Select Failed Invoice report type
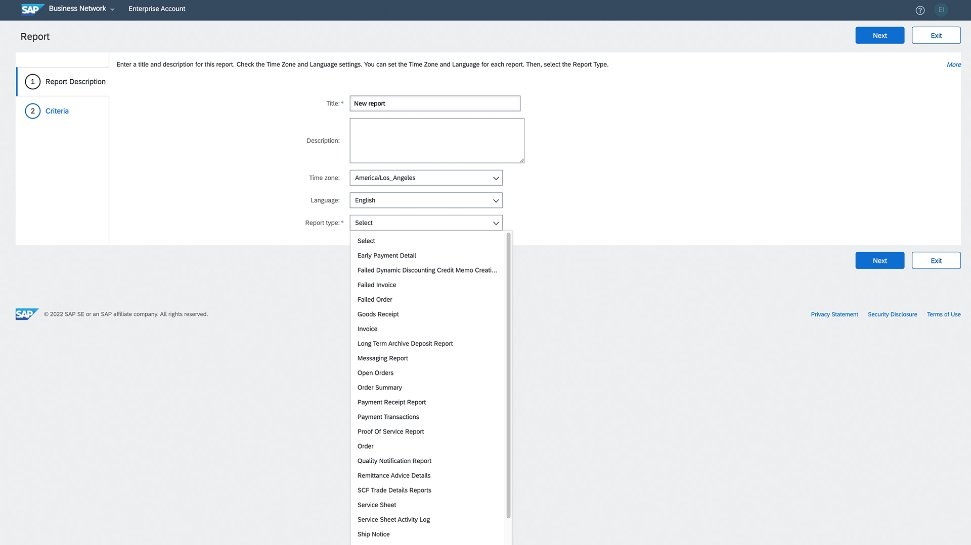Screen dimensions: 971x545 coord(377,285)
